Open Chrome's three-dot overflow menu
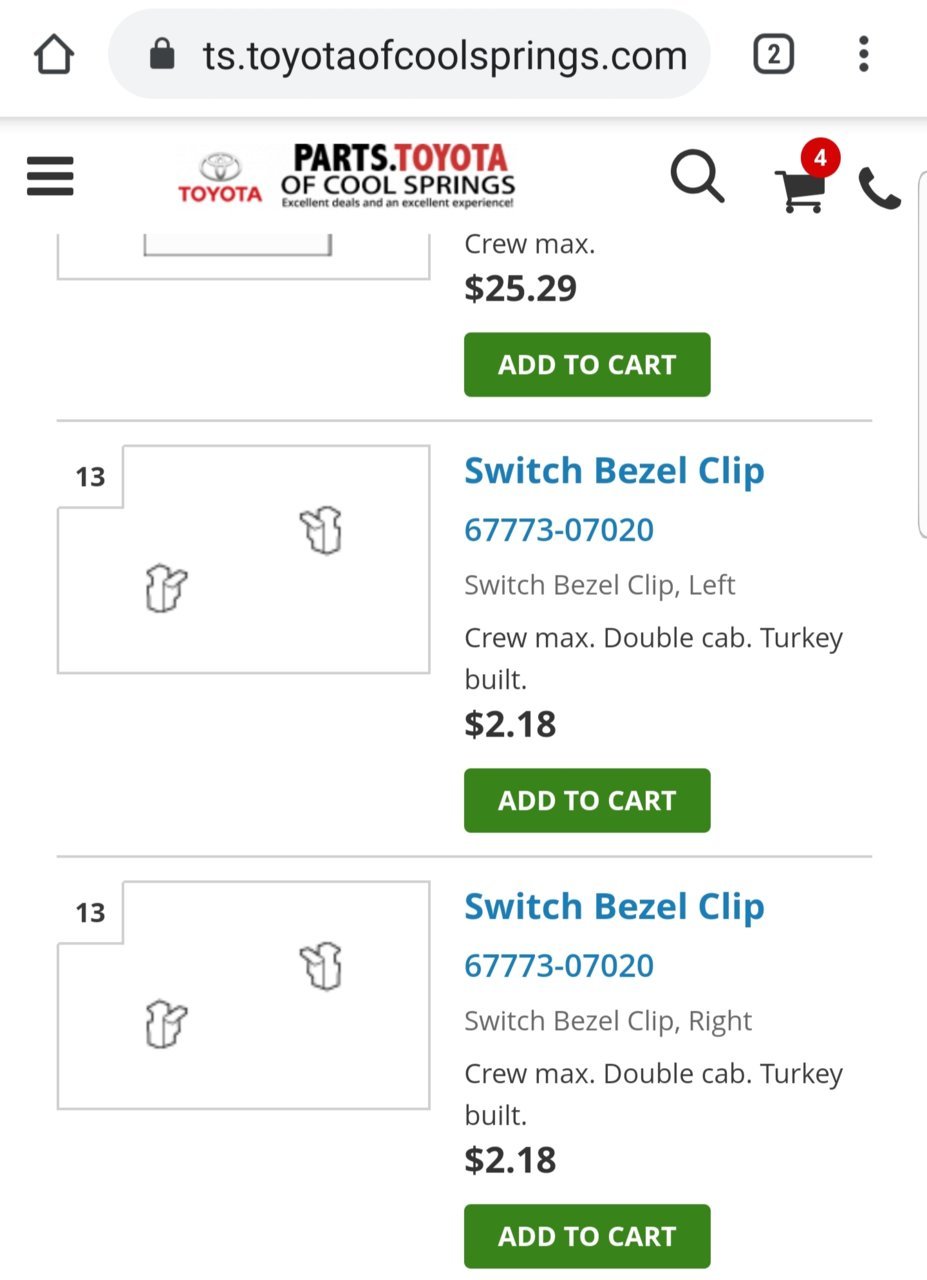This screenshot has width=927, height=1280. (864, 55)
